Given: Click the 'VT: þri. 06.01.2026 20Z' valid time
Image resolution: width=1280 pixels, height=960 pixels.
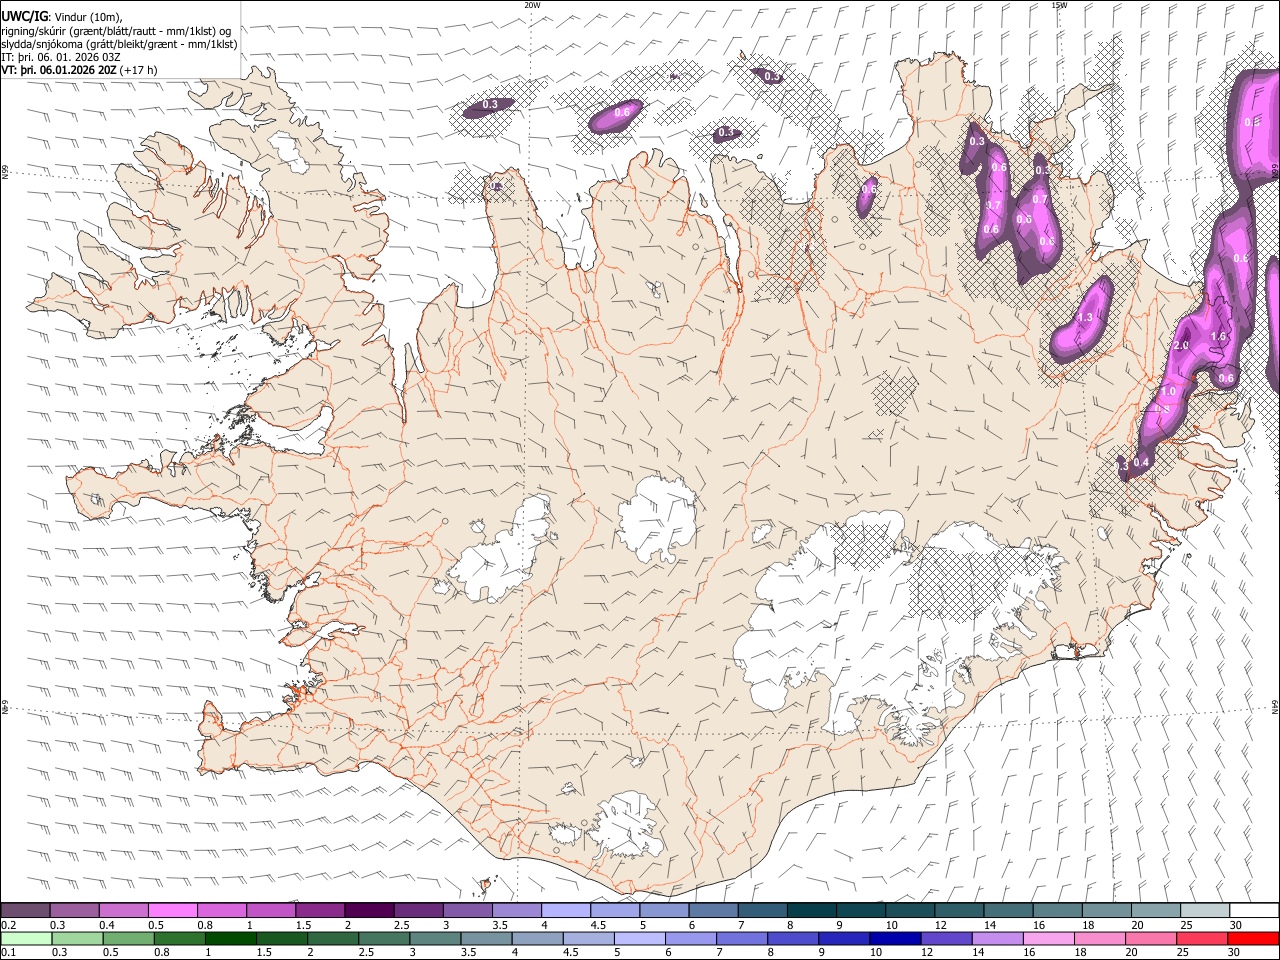Looking at the screenshot, I should pos(59,71).
